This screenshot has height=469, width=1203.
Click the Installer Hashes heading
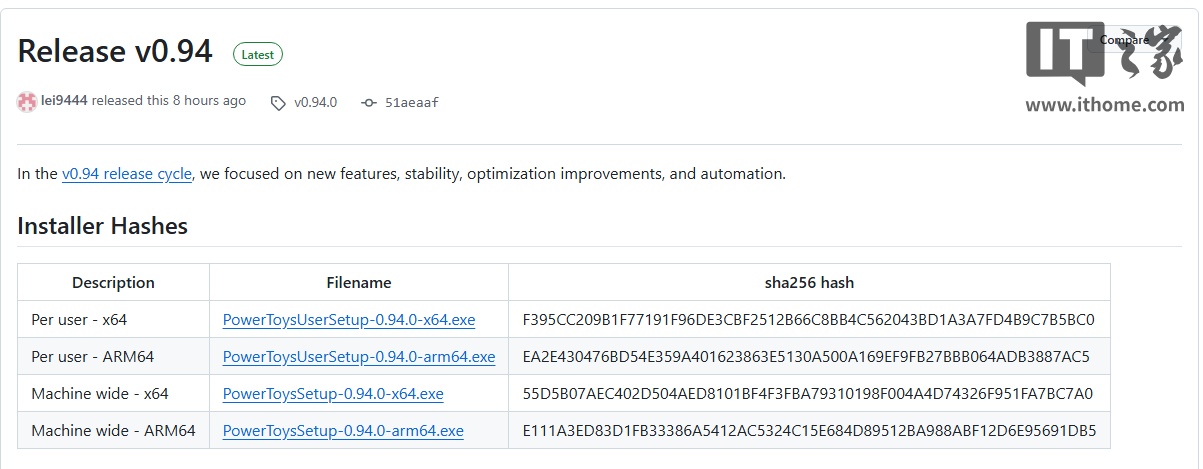click(x=102, y=226)
